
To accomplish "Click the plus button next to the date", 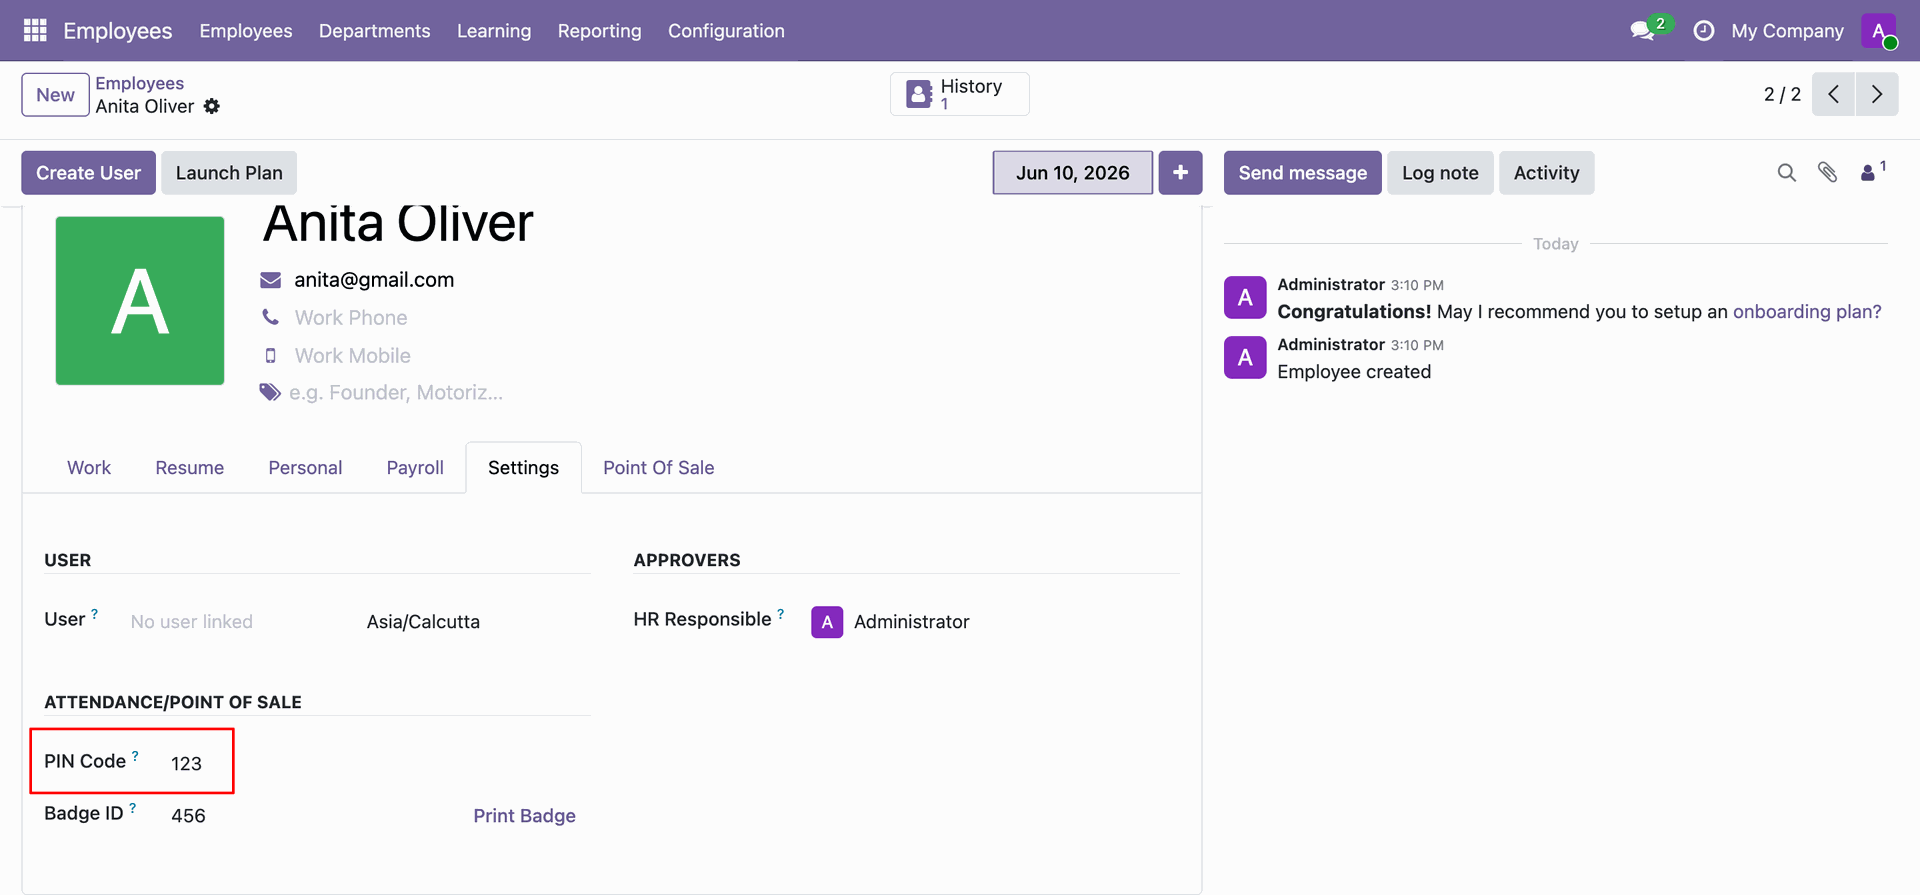I will tap(1180, 173).
